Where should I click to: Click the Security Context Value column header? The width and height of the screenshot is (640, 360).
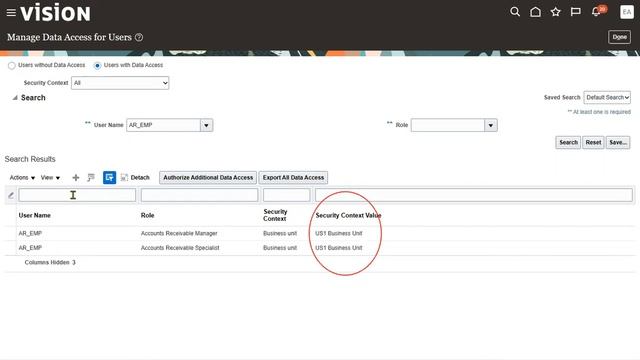tap(348, 216)
